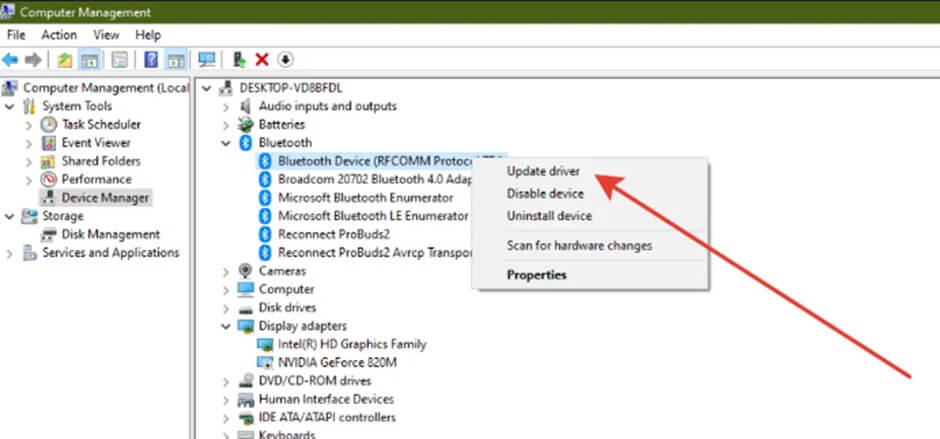Click Computer Management title bar app icon
Screen dimensions: 940x439
click(7, 11)
